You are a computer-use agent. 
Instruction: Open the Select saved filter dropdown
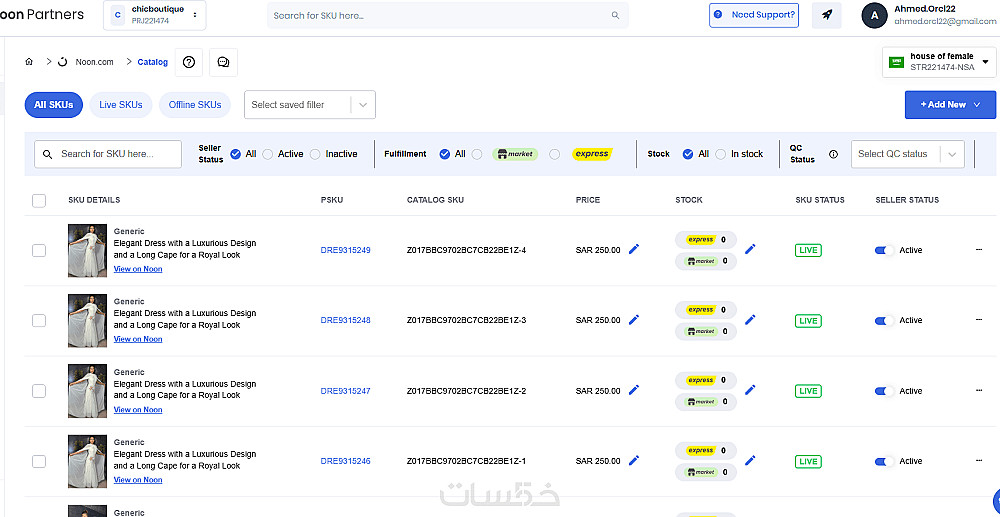point(309,105)
